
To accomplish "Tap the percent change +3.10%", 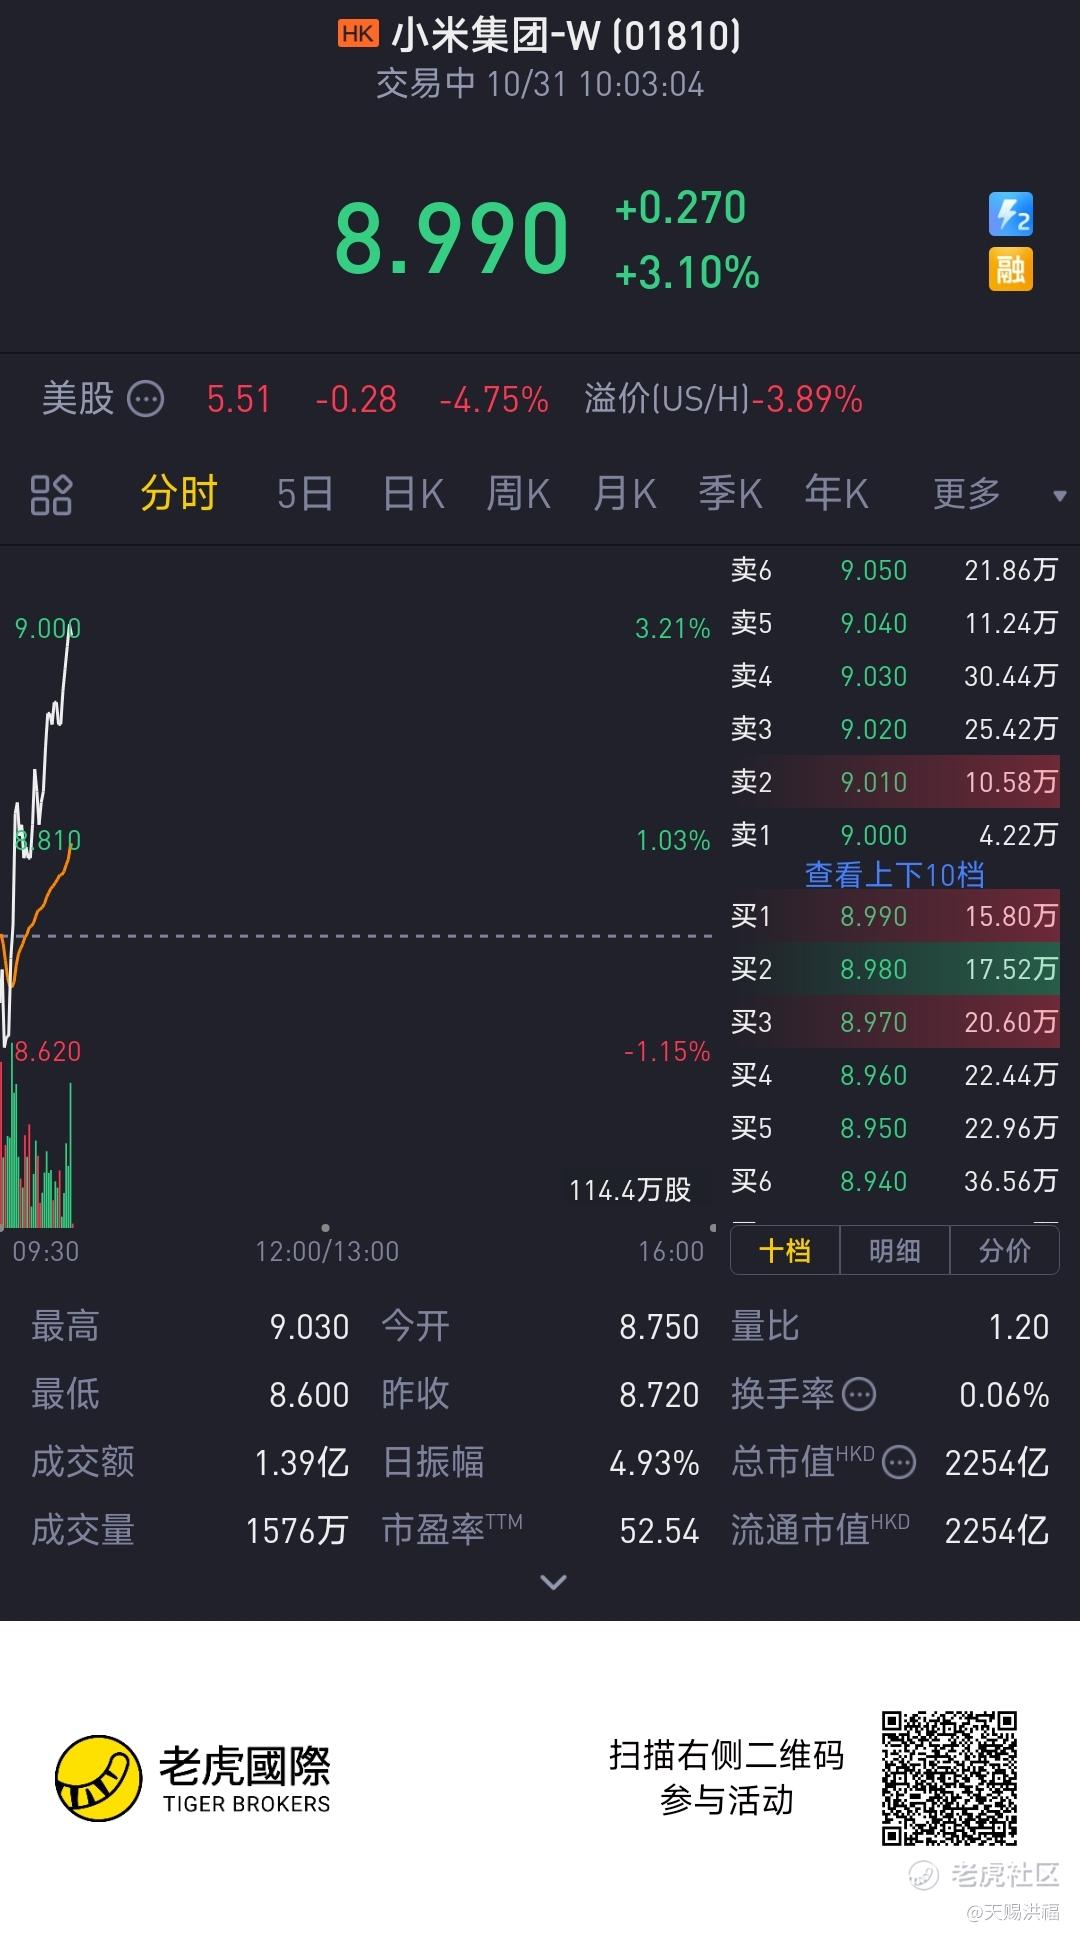I will pyautogui.click(x=687, y=273).
